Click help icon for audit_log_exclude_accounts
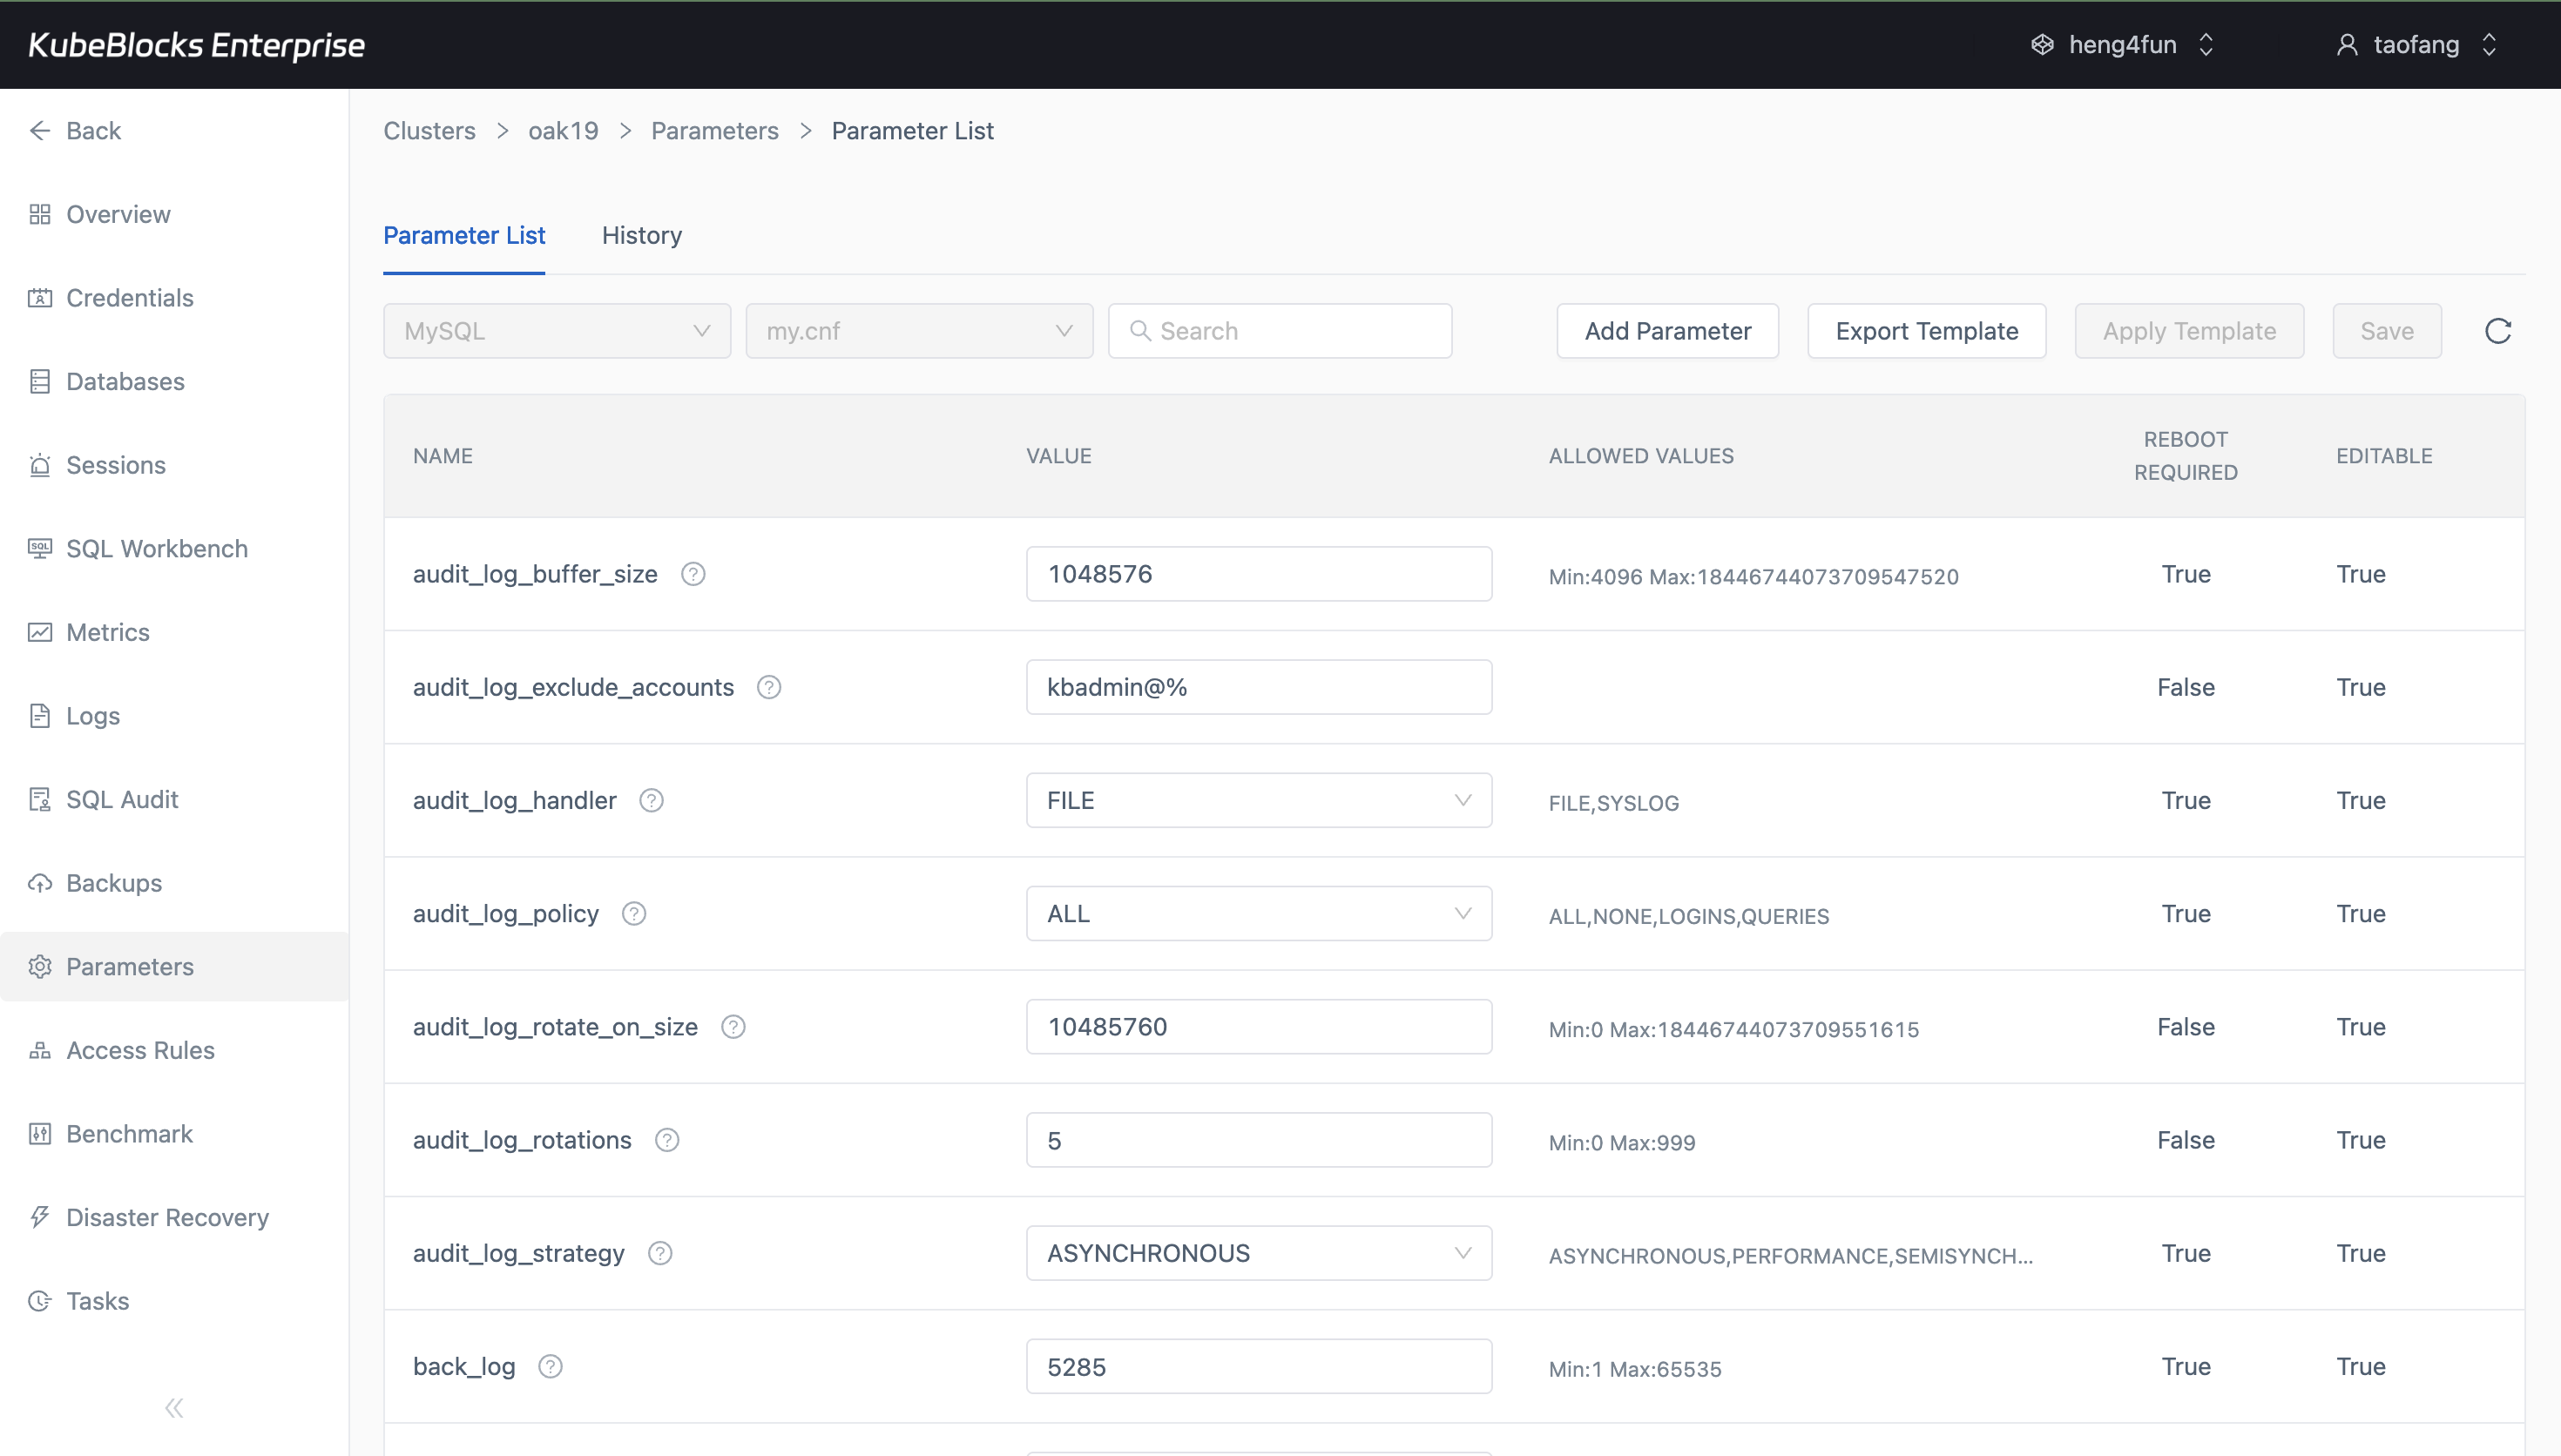The width and height of the screenshot is (2561, 1456). point(769,687)
